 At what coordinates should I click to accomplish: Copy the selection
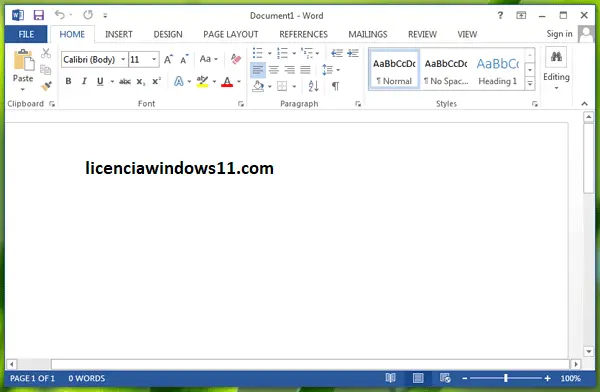click(x=46, y=70)
